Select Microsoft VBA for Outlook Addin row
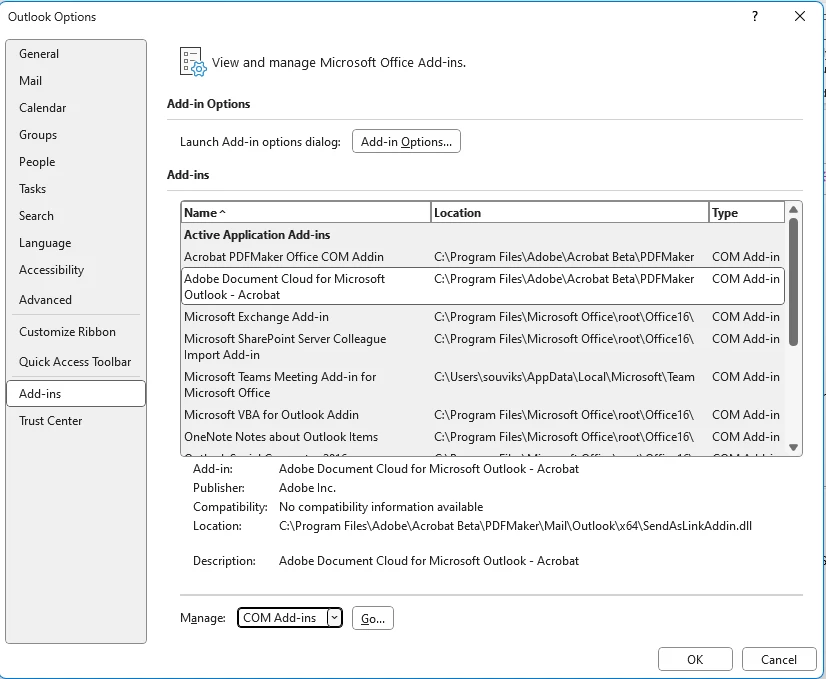 pyautogui.click(x=483, y=415)
